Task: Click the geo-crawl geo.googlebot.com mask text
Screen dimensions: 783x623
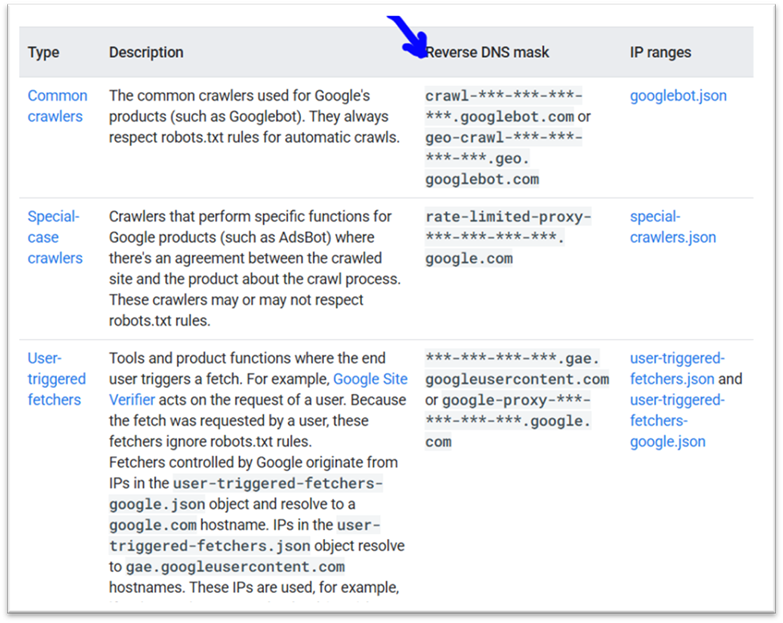Action: click(503, 158)
